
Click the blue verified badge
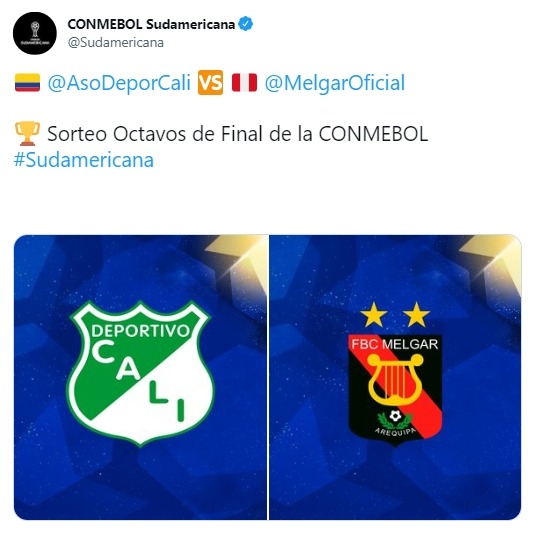pos(246,24)
